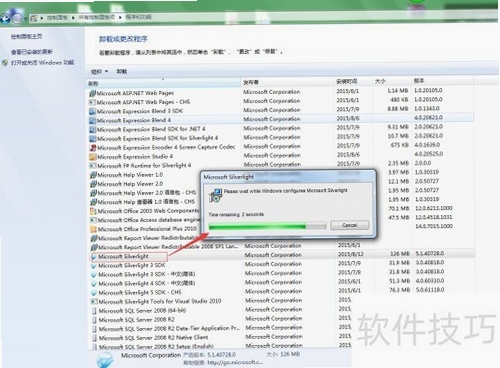Screen dimensions: 500x368
Task: Click the 70.1 MB size cell
Action: pos(398,208)
